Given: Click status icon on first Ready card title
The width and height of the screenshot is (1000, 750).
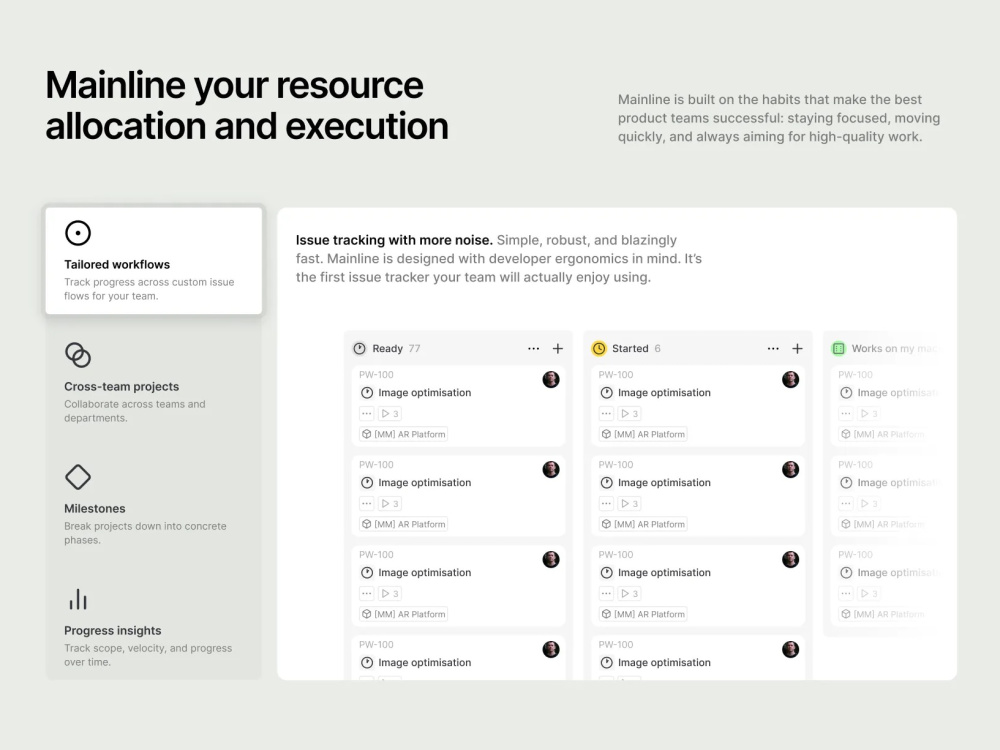Looking at the screenshot, I should pyautogui.click(x=367, y=393).
